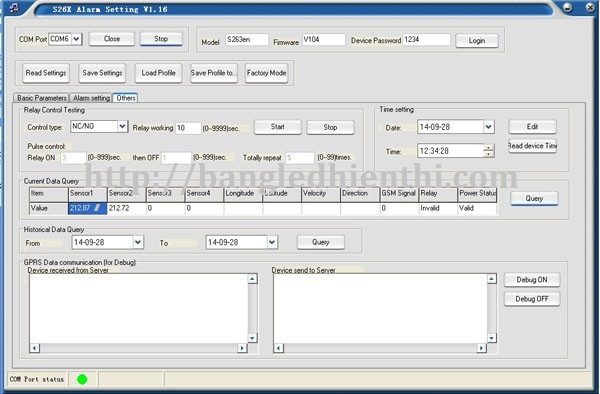The width and height of the screenshot is (600, 394).
Task: Click the Read Settings button
Action: 46,73
